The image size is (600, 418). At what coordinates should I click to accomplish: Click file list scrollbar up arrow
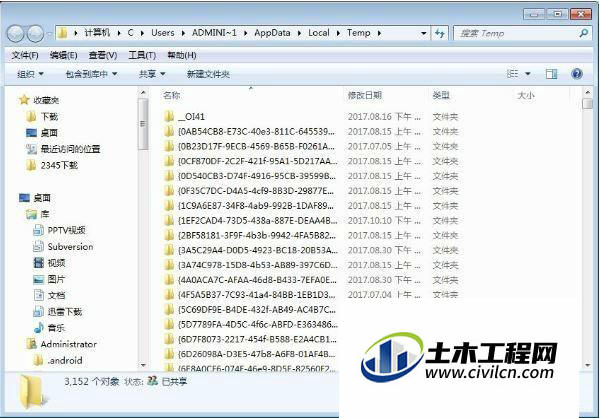587,93
